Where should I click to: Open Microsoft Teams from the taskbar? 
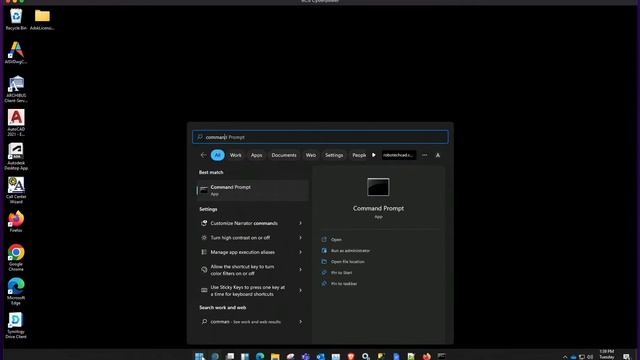coord(305,356)
